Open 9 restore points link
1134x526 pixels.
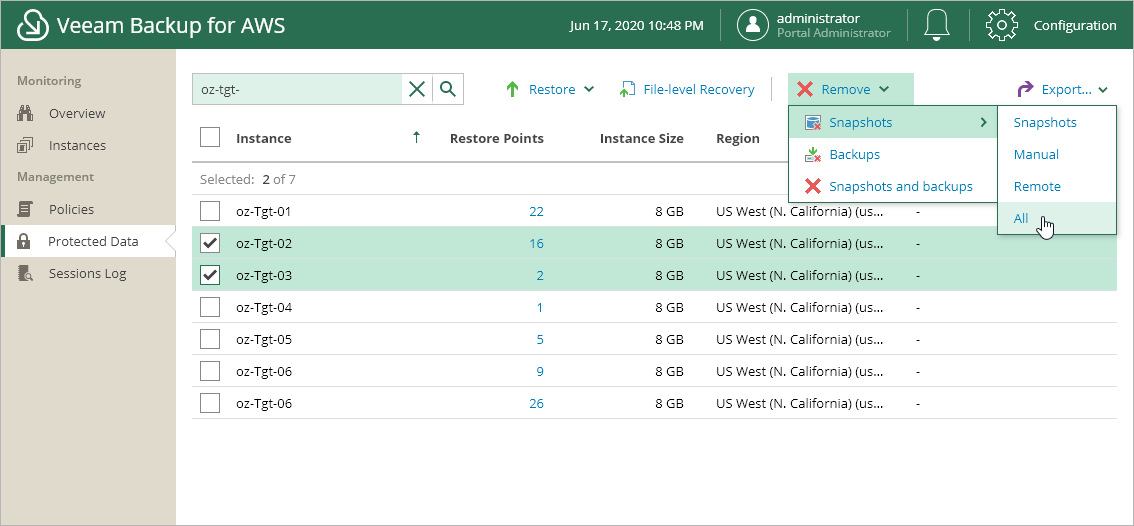click(x=540, y=371)
